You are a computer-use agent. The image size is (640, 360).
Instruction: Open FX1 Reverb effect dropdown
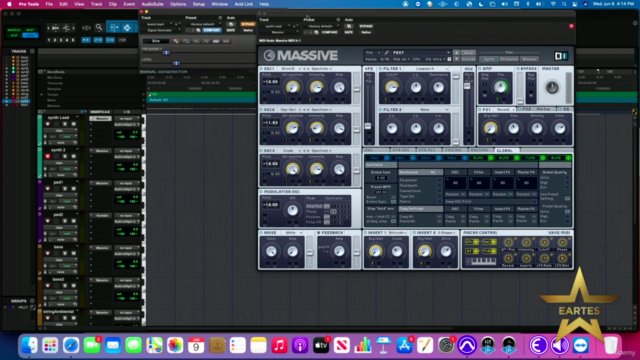pyautogui.click(x=504, y=110)
